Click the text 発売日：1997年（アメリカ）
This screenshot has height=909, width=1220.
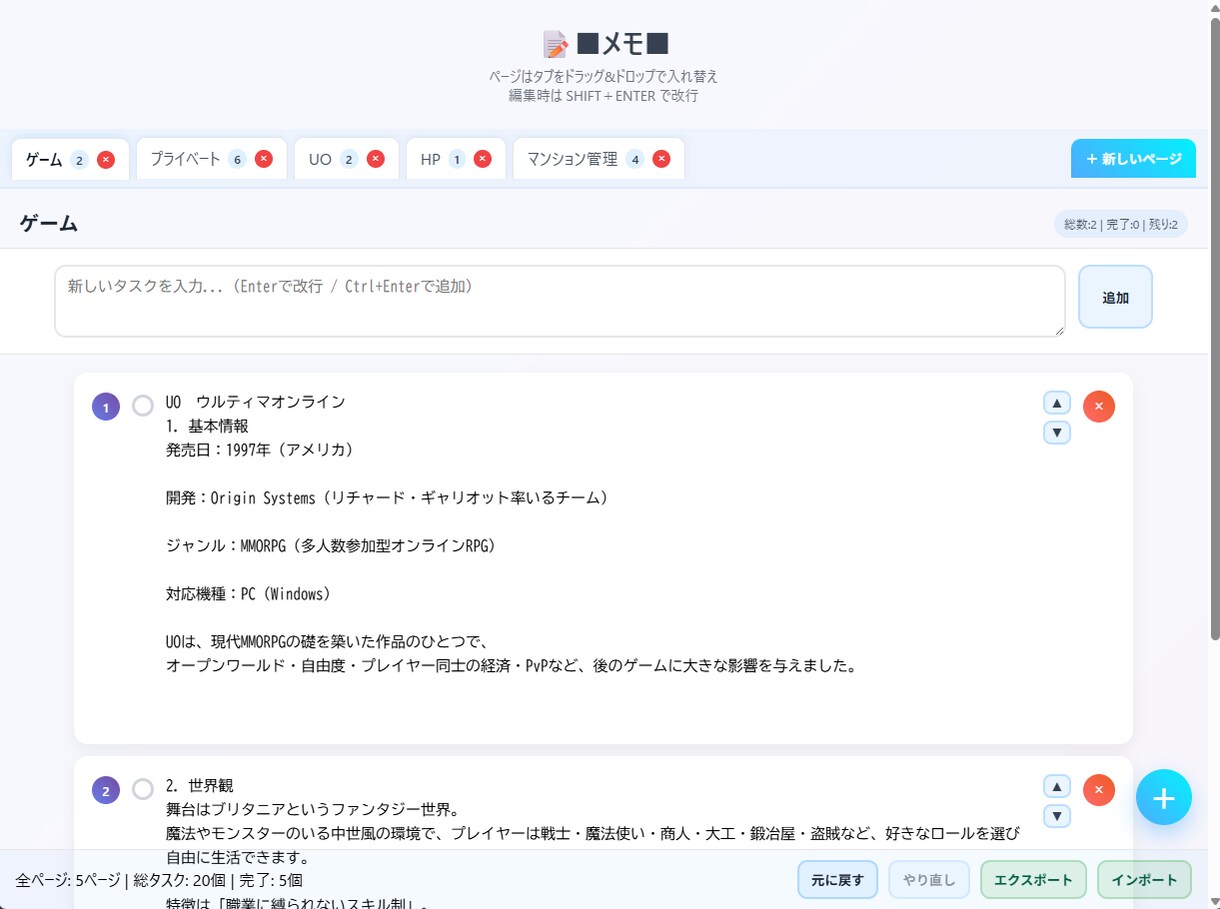click(260, 450)
